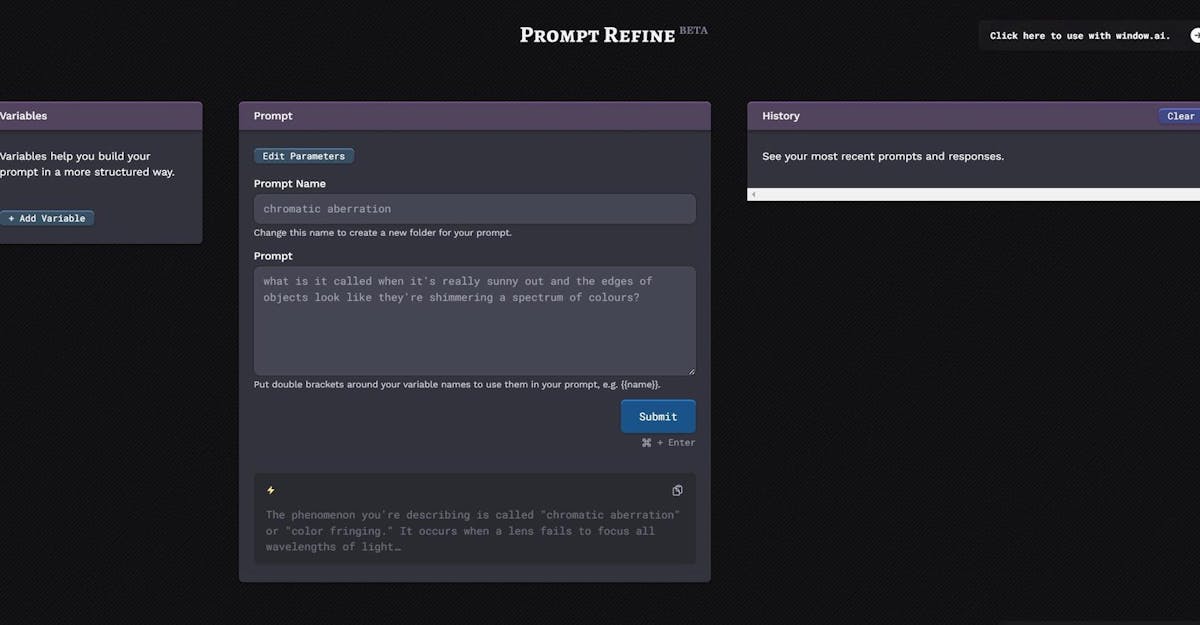Click the copy response icon

(677, 490)
